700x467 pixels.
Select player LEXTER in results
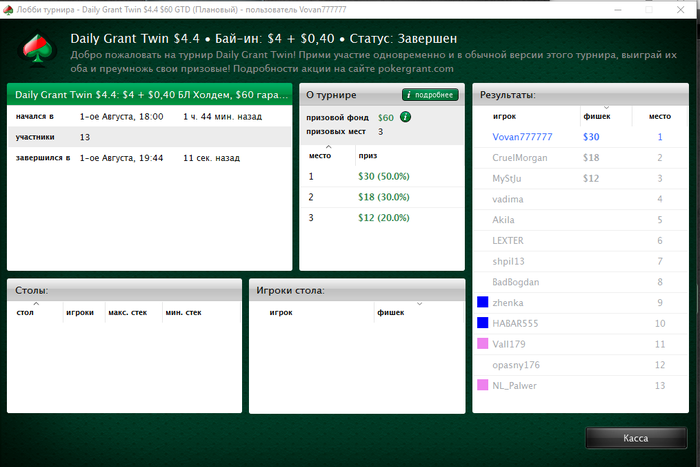580,241
